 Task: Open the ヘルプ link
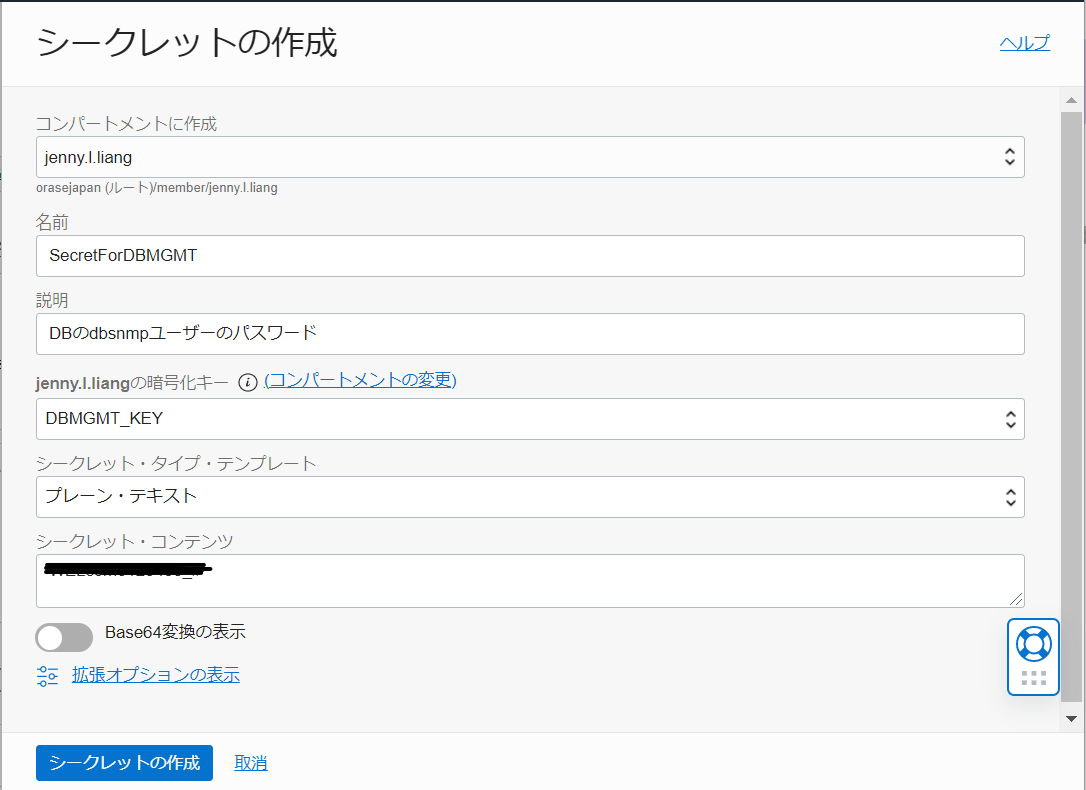coord(1024,43)
